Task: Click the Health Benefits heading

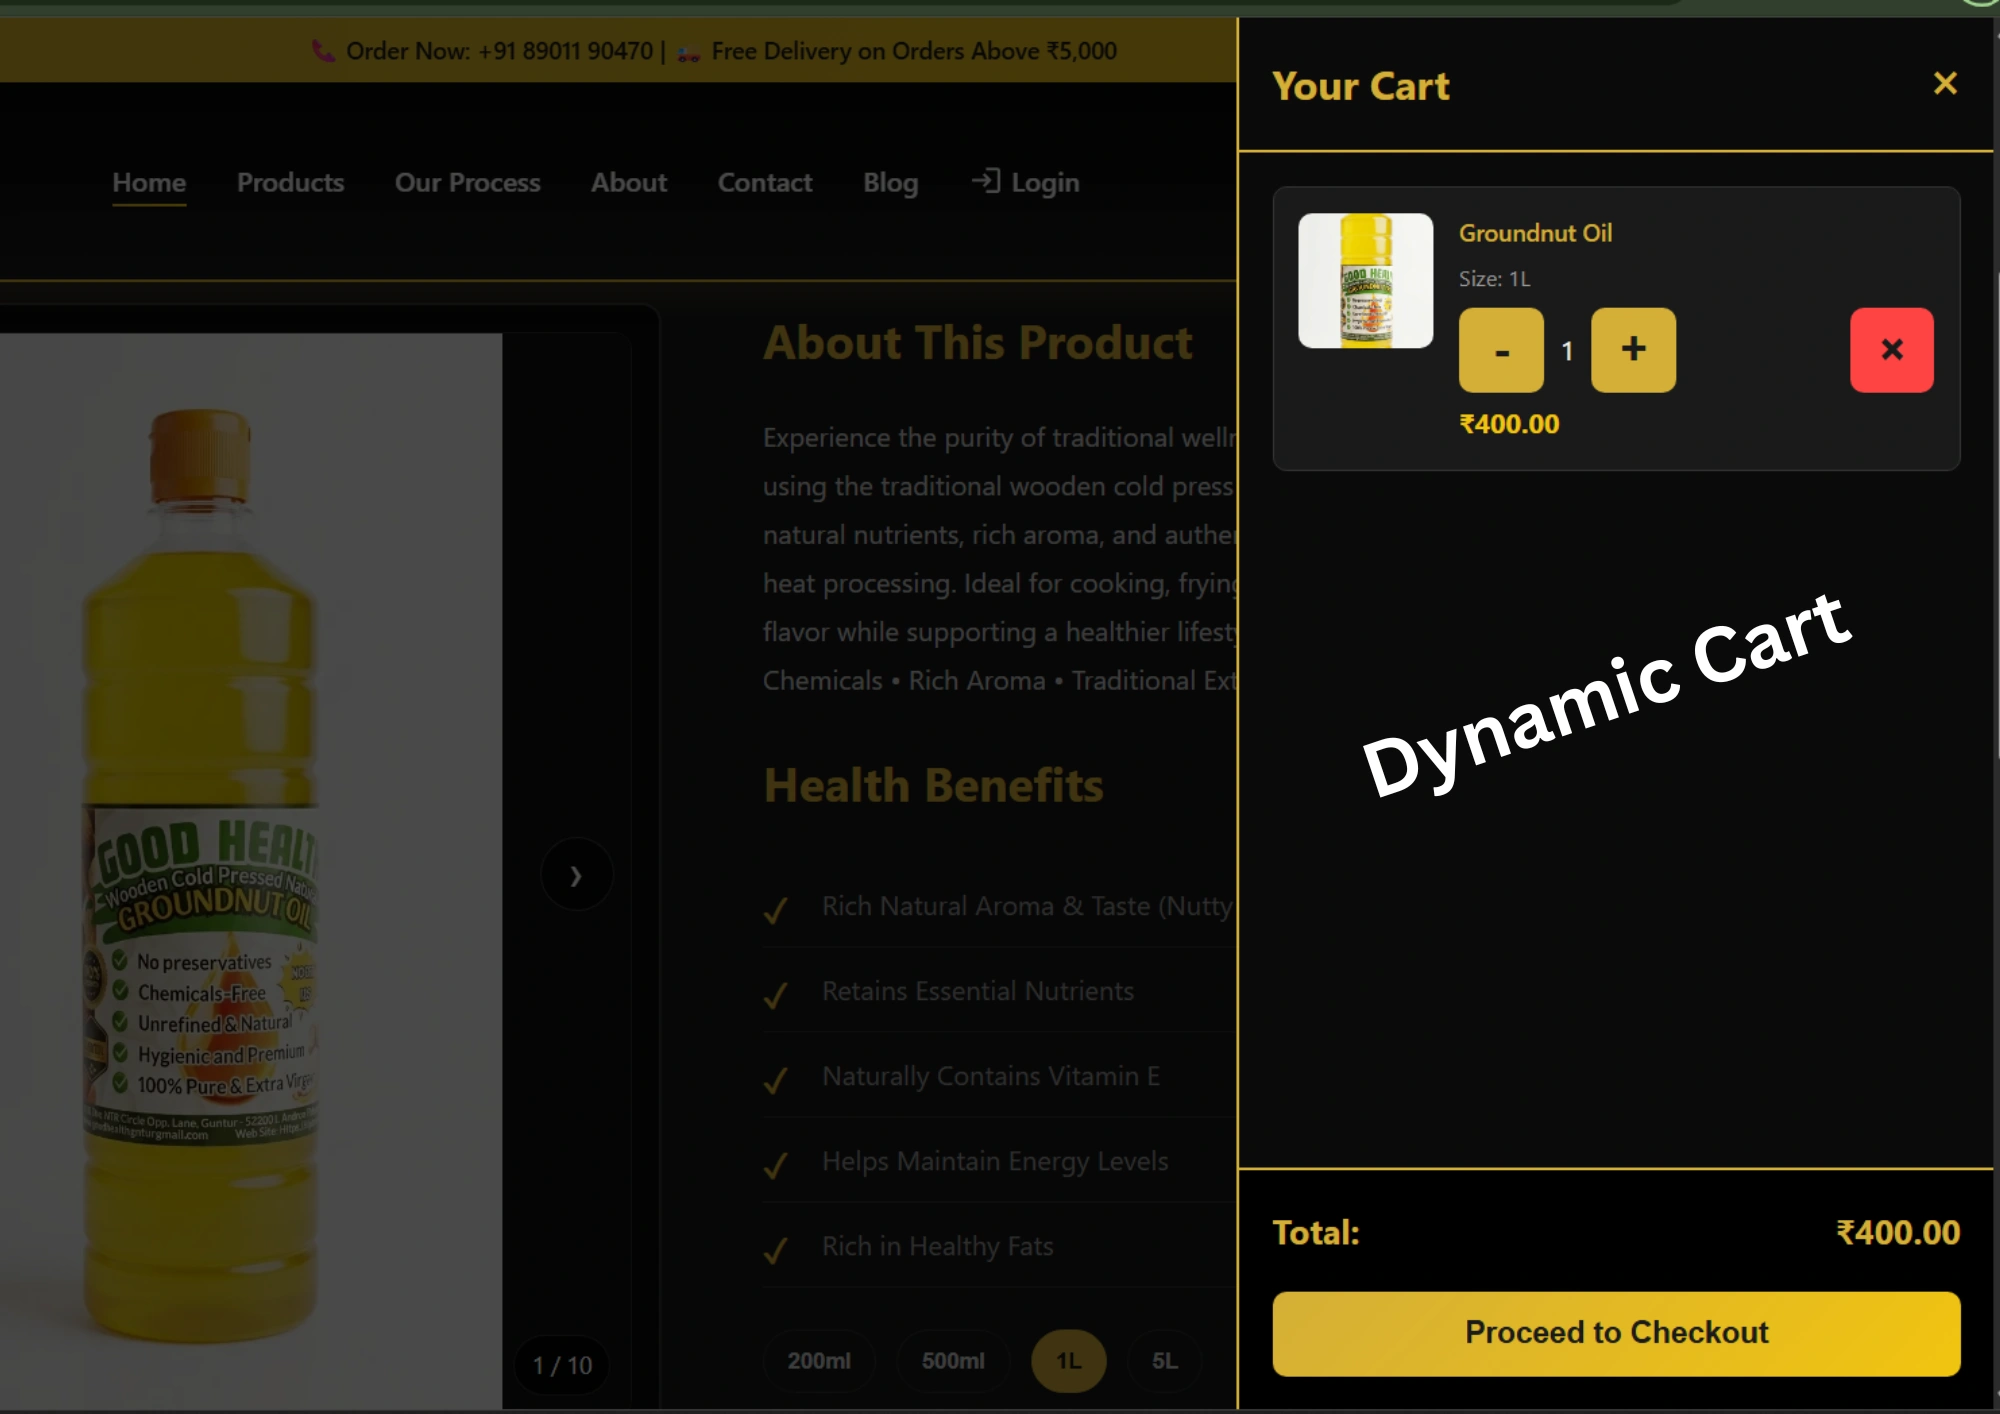Action: click(x=933, y=786)
